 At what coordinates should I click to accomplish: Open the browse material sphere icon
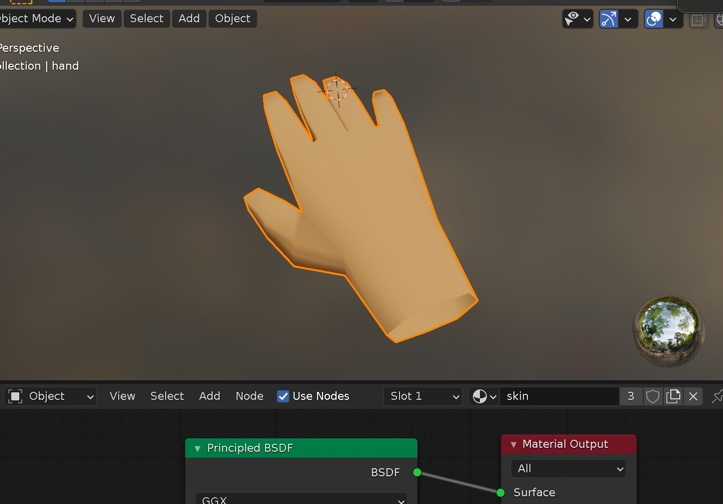tap(484, 396)
